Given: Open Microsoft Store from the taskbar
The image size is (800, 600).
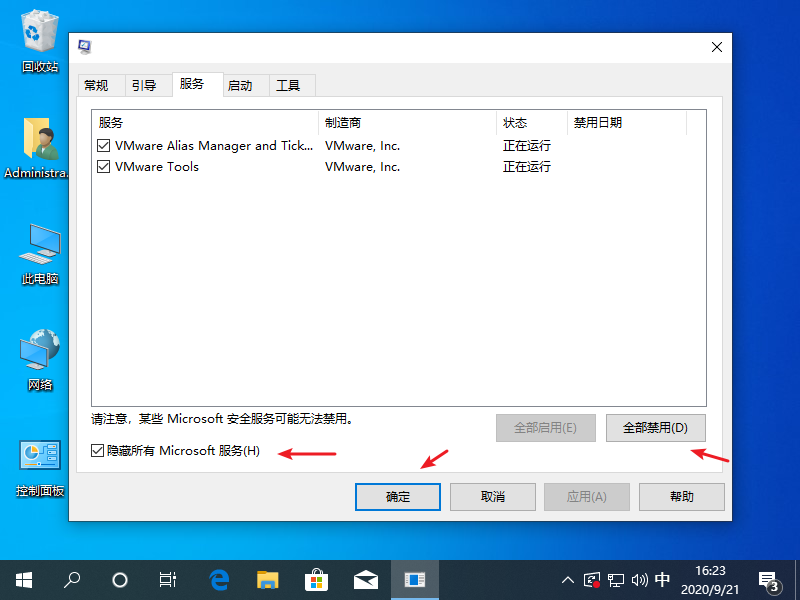Looking at the screenshot, I should click(x=317, y=578).
